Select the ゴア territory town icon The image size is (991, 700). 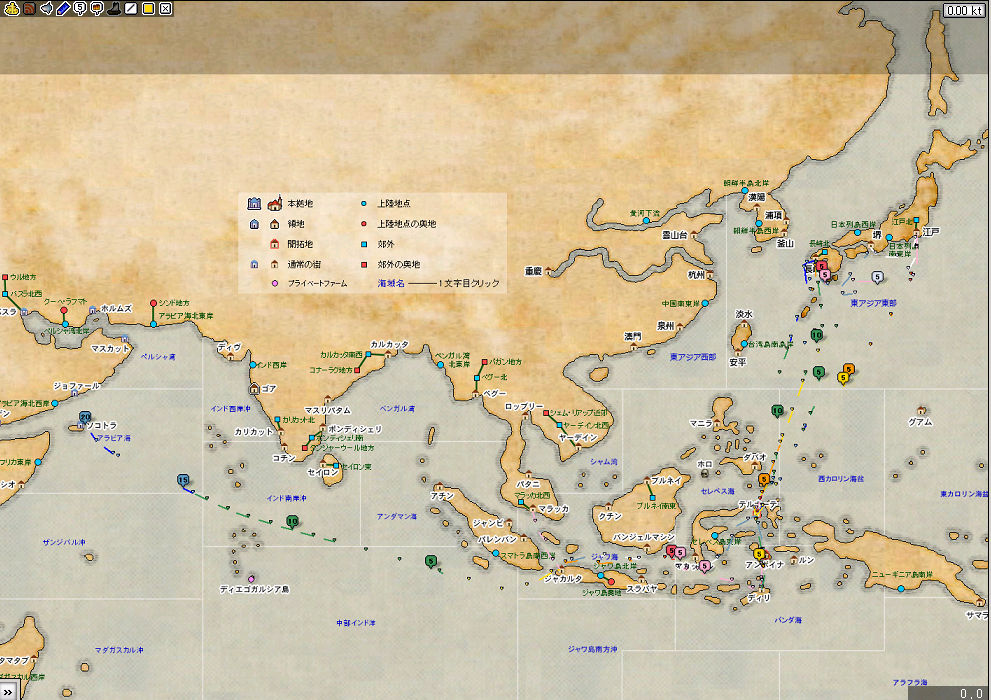pos(255,388)
